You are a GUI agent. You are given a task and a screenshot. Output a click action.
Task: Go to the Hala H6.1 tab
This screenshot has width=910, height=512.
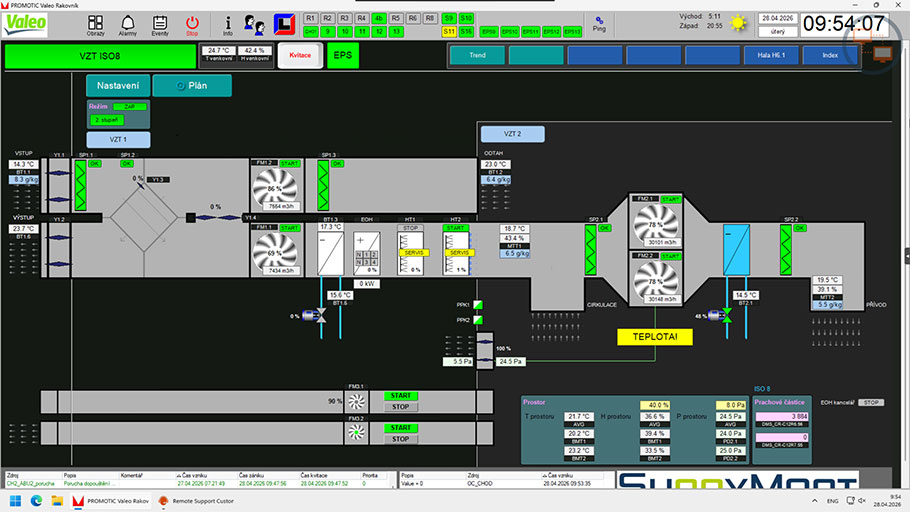tap(771, 55)
